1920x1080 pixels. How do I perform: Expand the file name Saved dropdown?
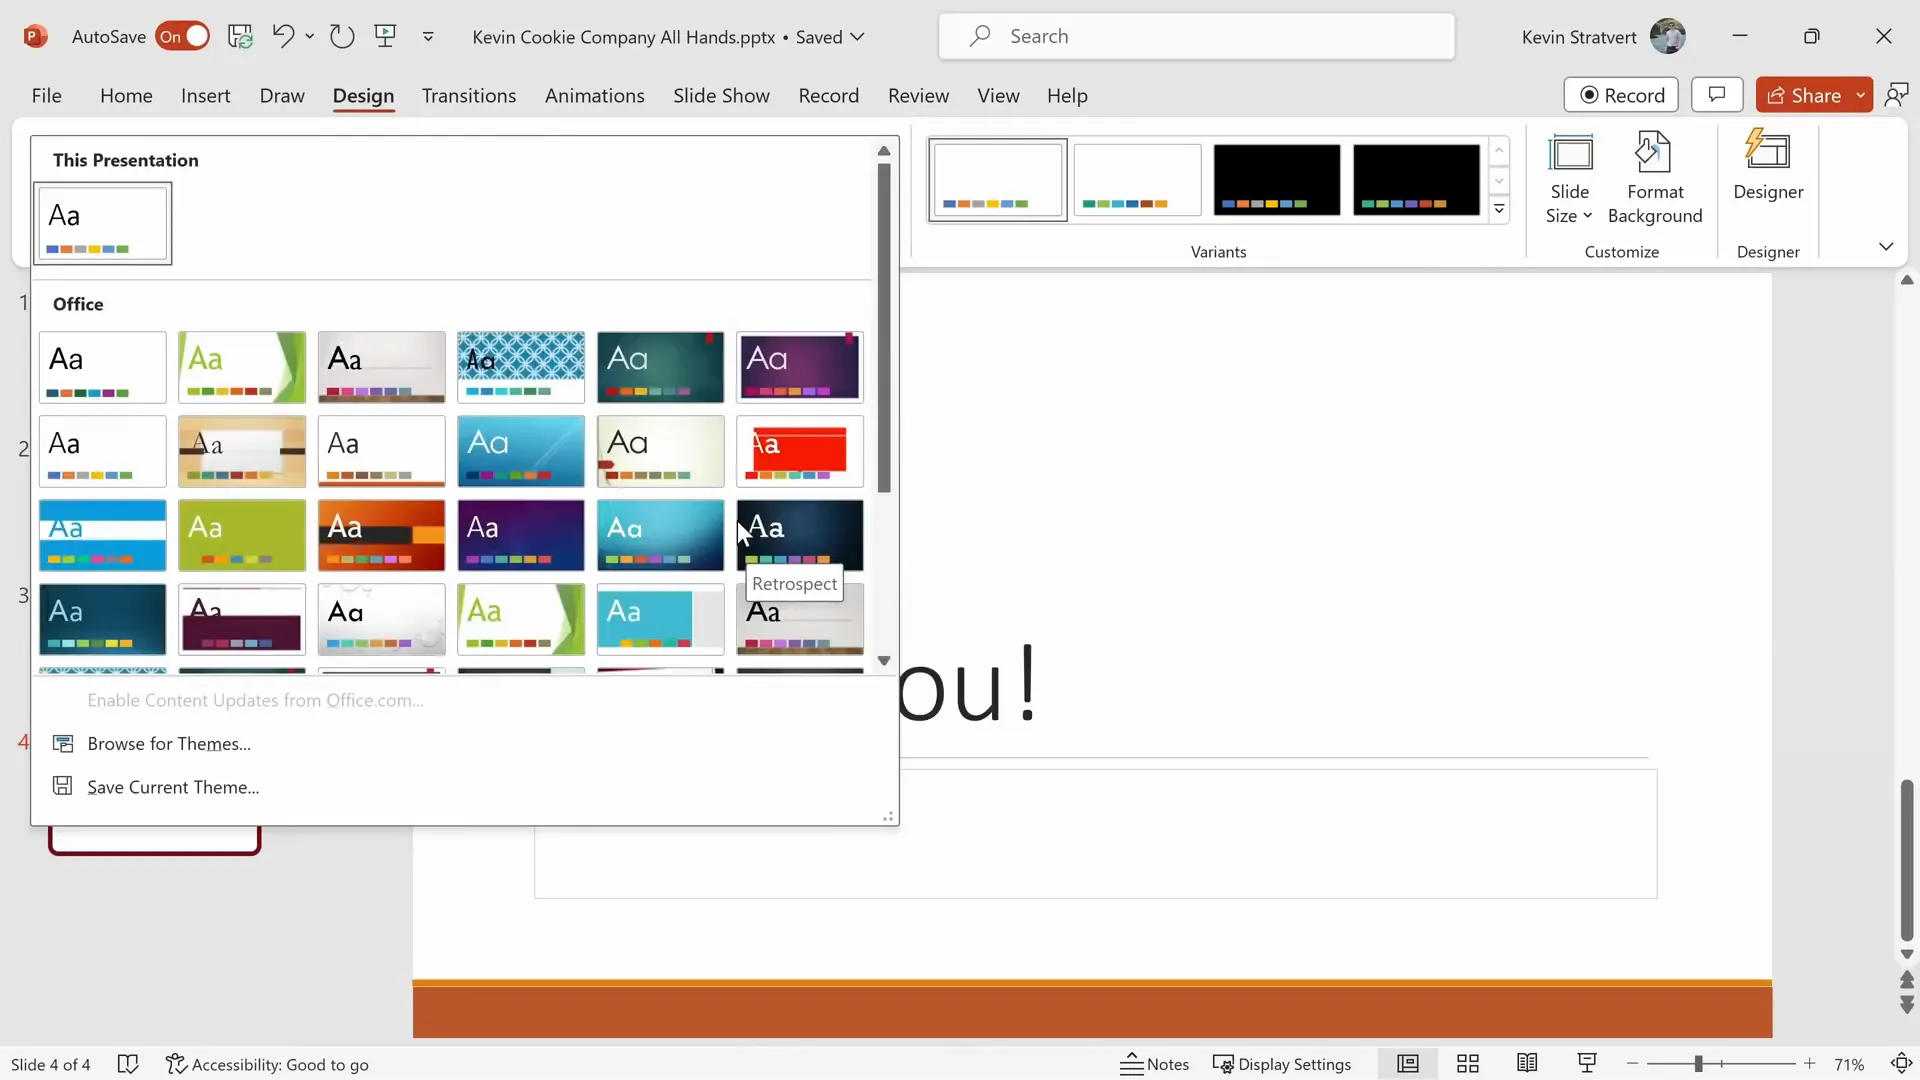857,37
